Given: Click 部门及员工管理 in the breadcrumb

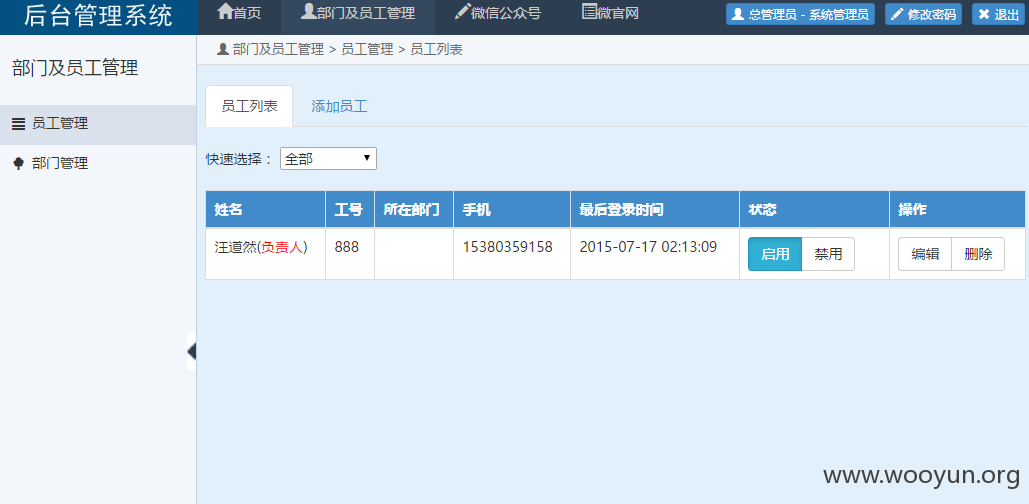Looking at the screenshot, I should (x=278, y=49).
